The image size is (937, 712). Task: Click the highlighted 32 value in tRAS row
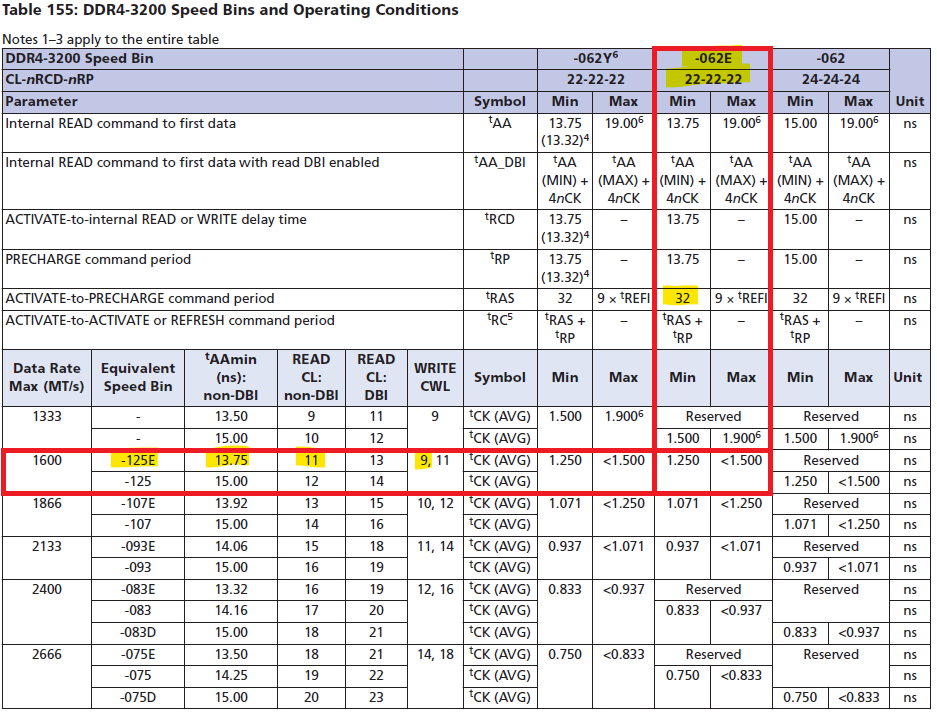(x=683, y=298)
